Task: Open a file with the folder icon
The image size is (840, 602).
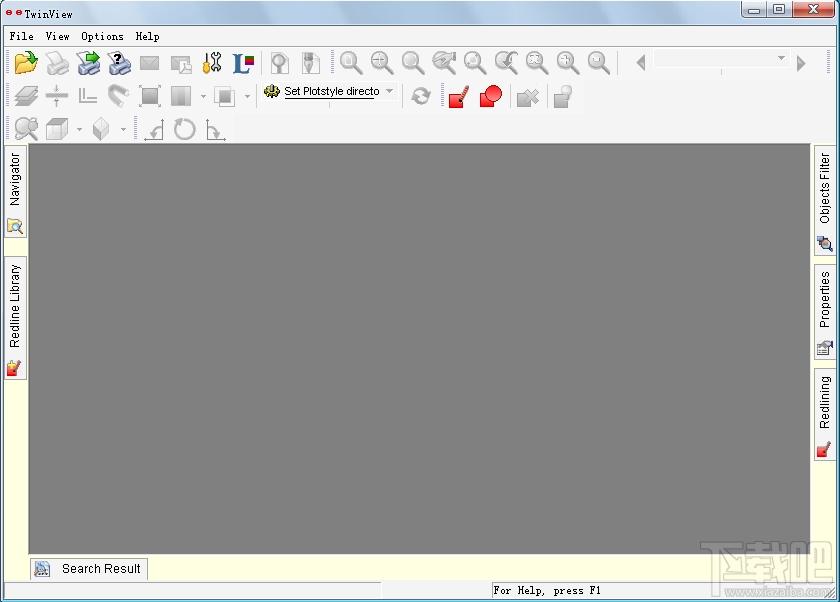Action: (x=26, y=63)
